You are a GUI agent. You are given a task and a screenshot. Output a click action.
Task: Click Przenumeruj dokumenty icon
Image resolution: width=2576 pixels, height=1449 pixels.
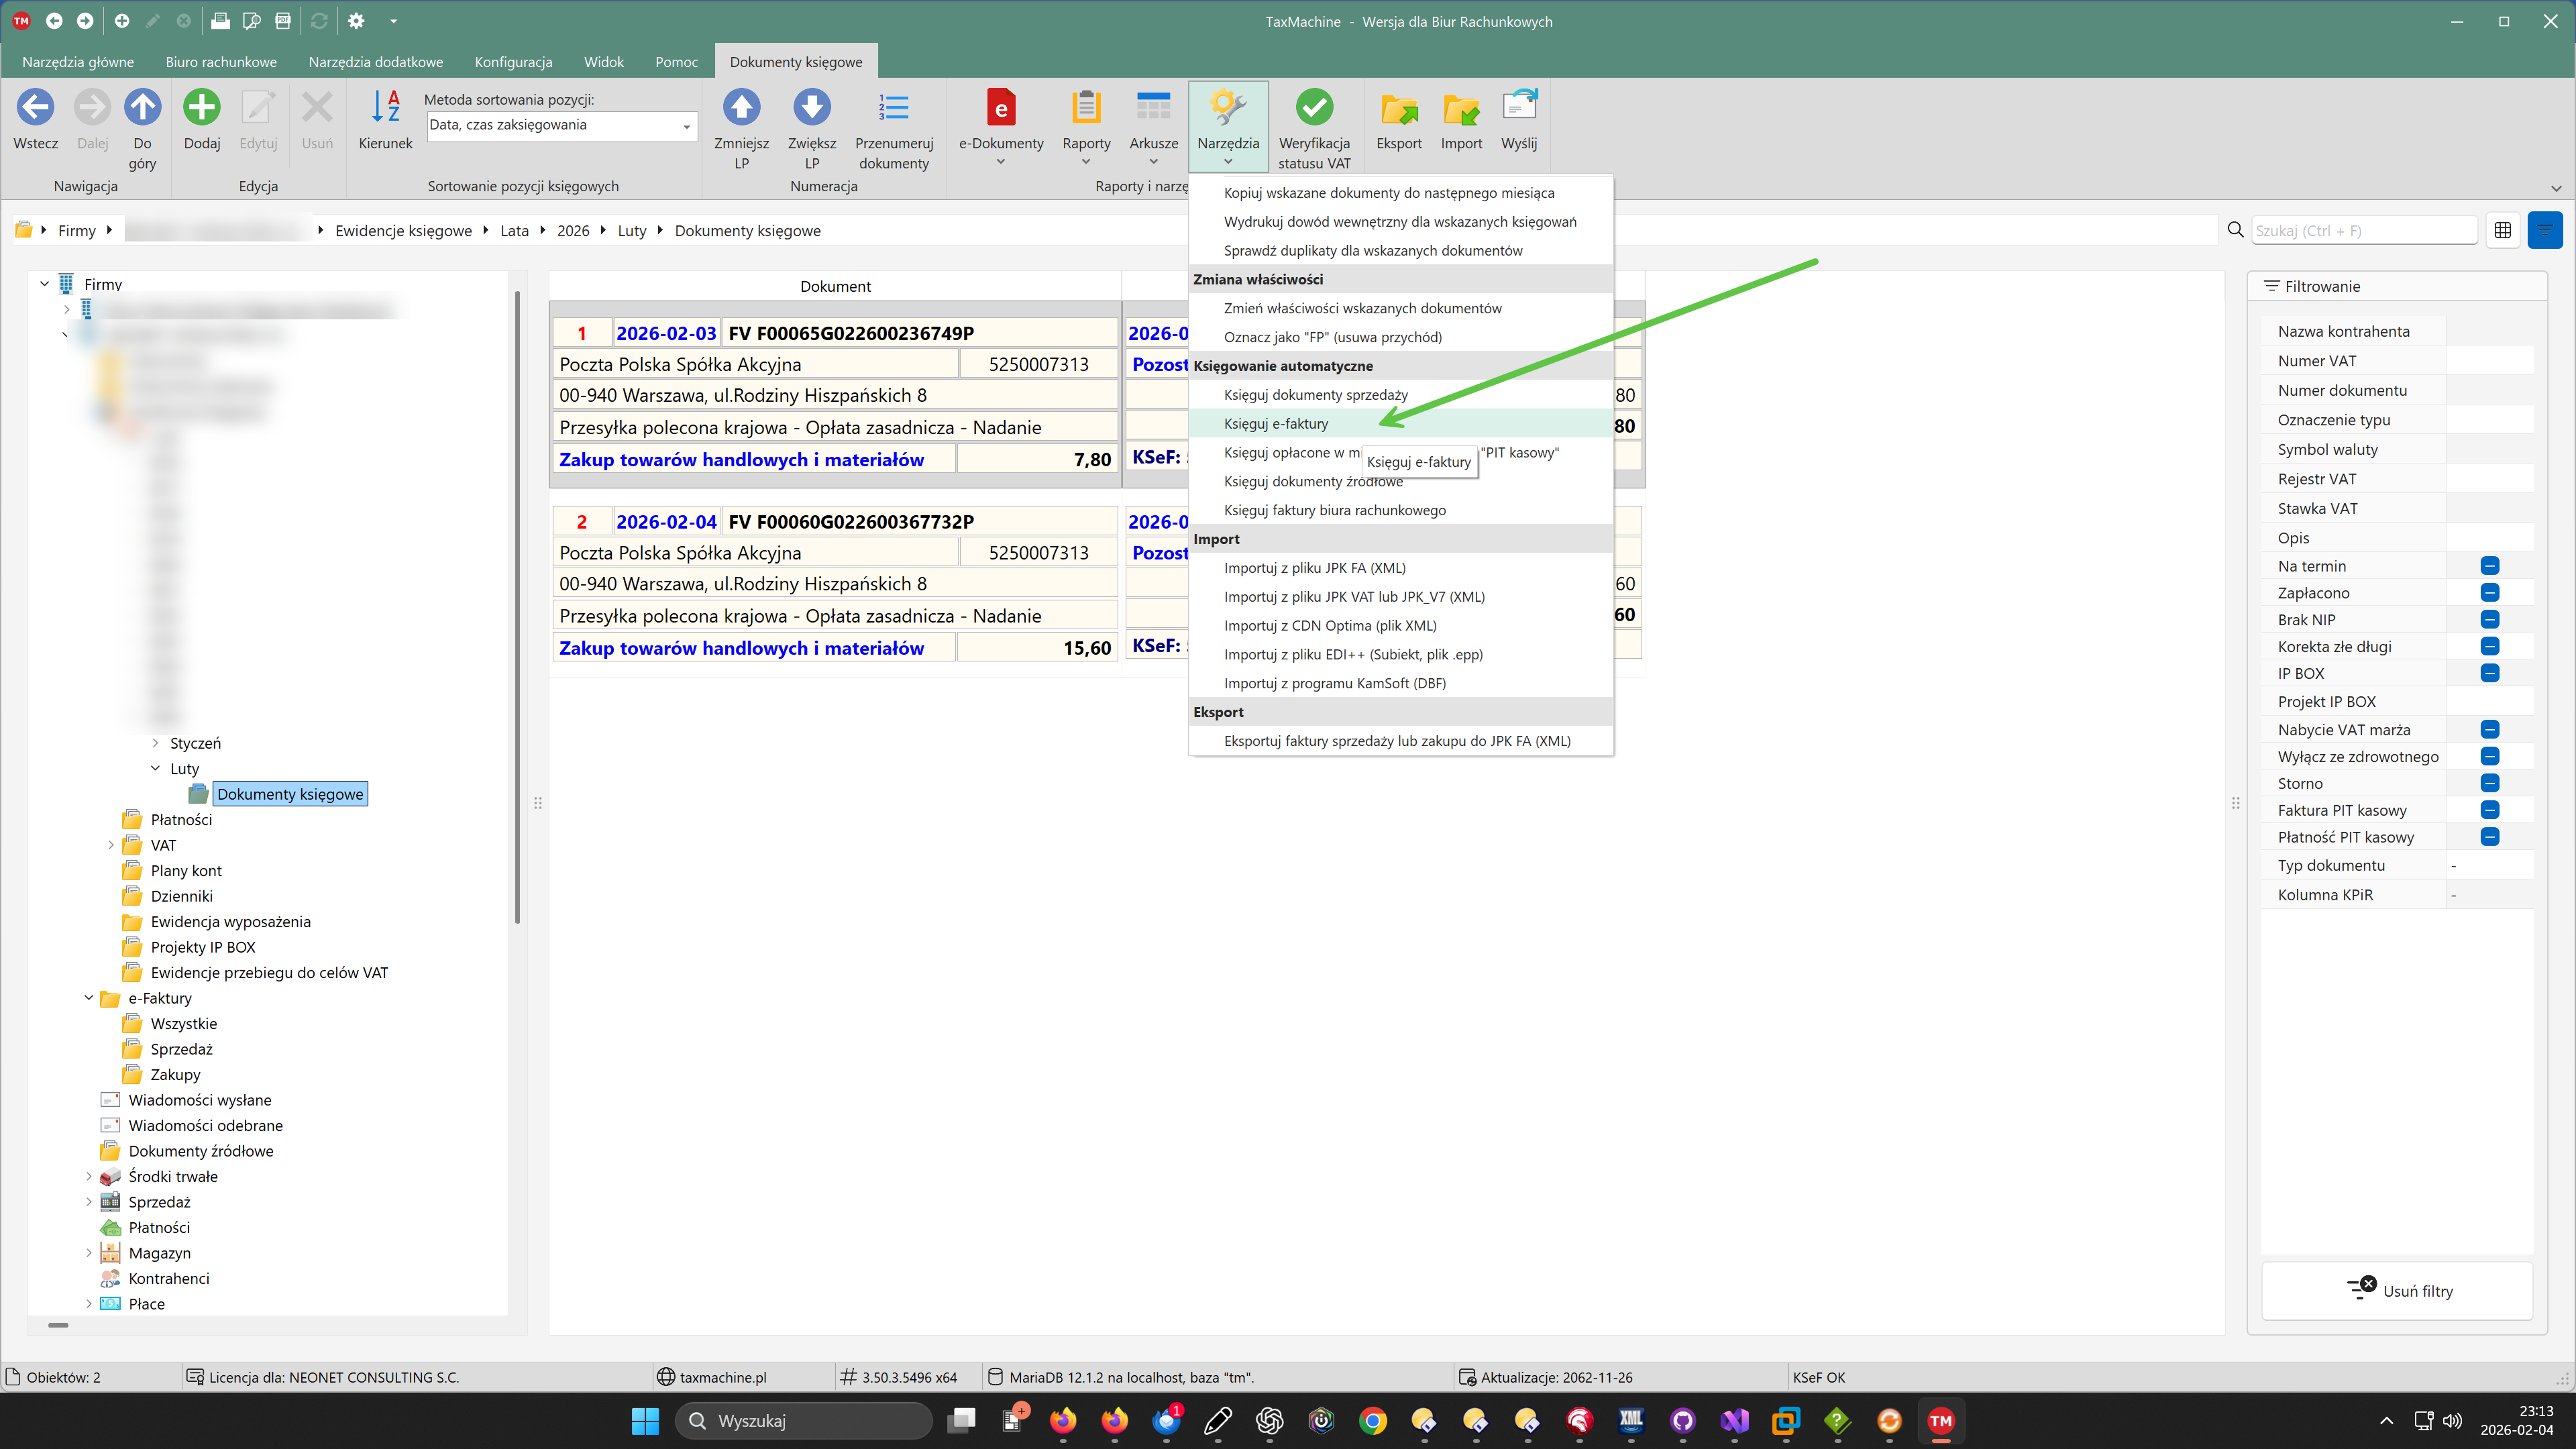(893, 109)
